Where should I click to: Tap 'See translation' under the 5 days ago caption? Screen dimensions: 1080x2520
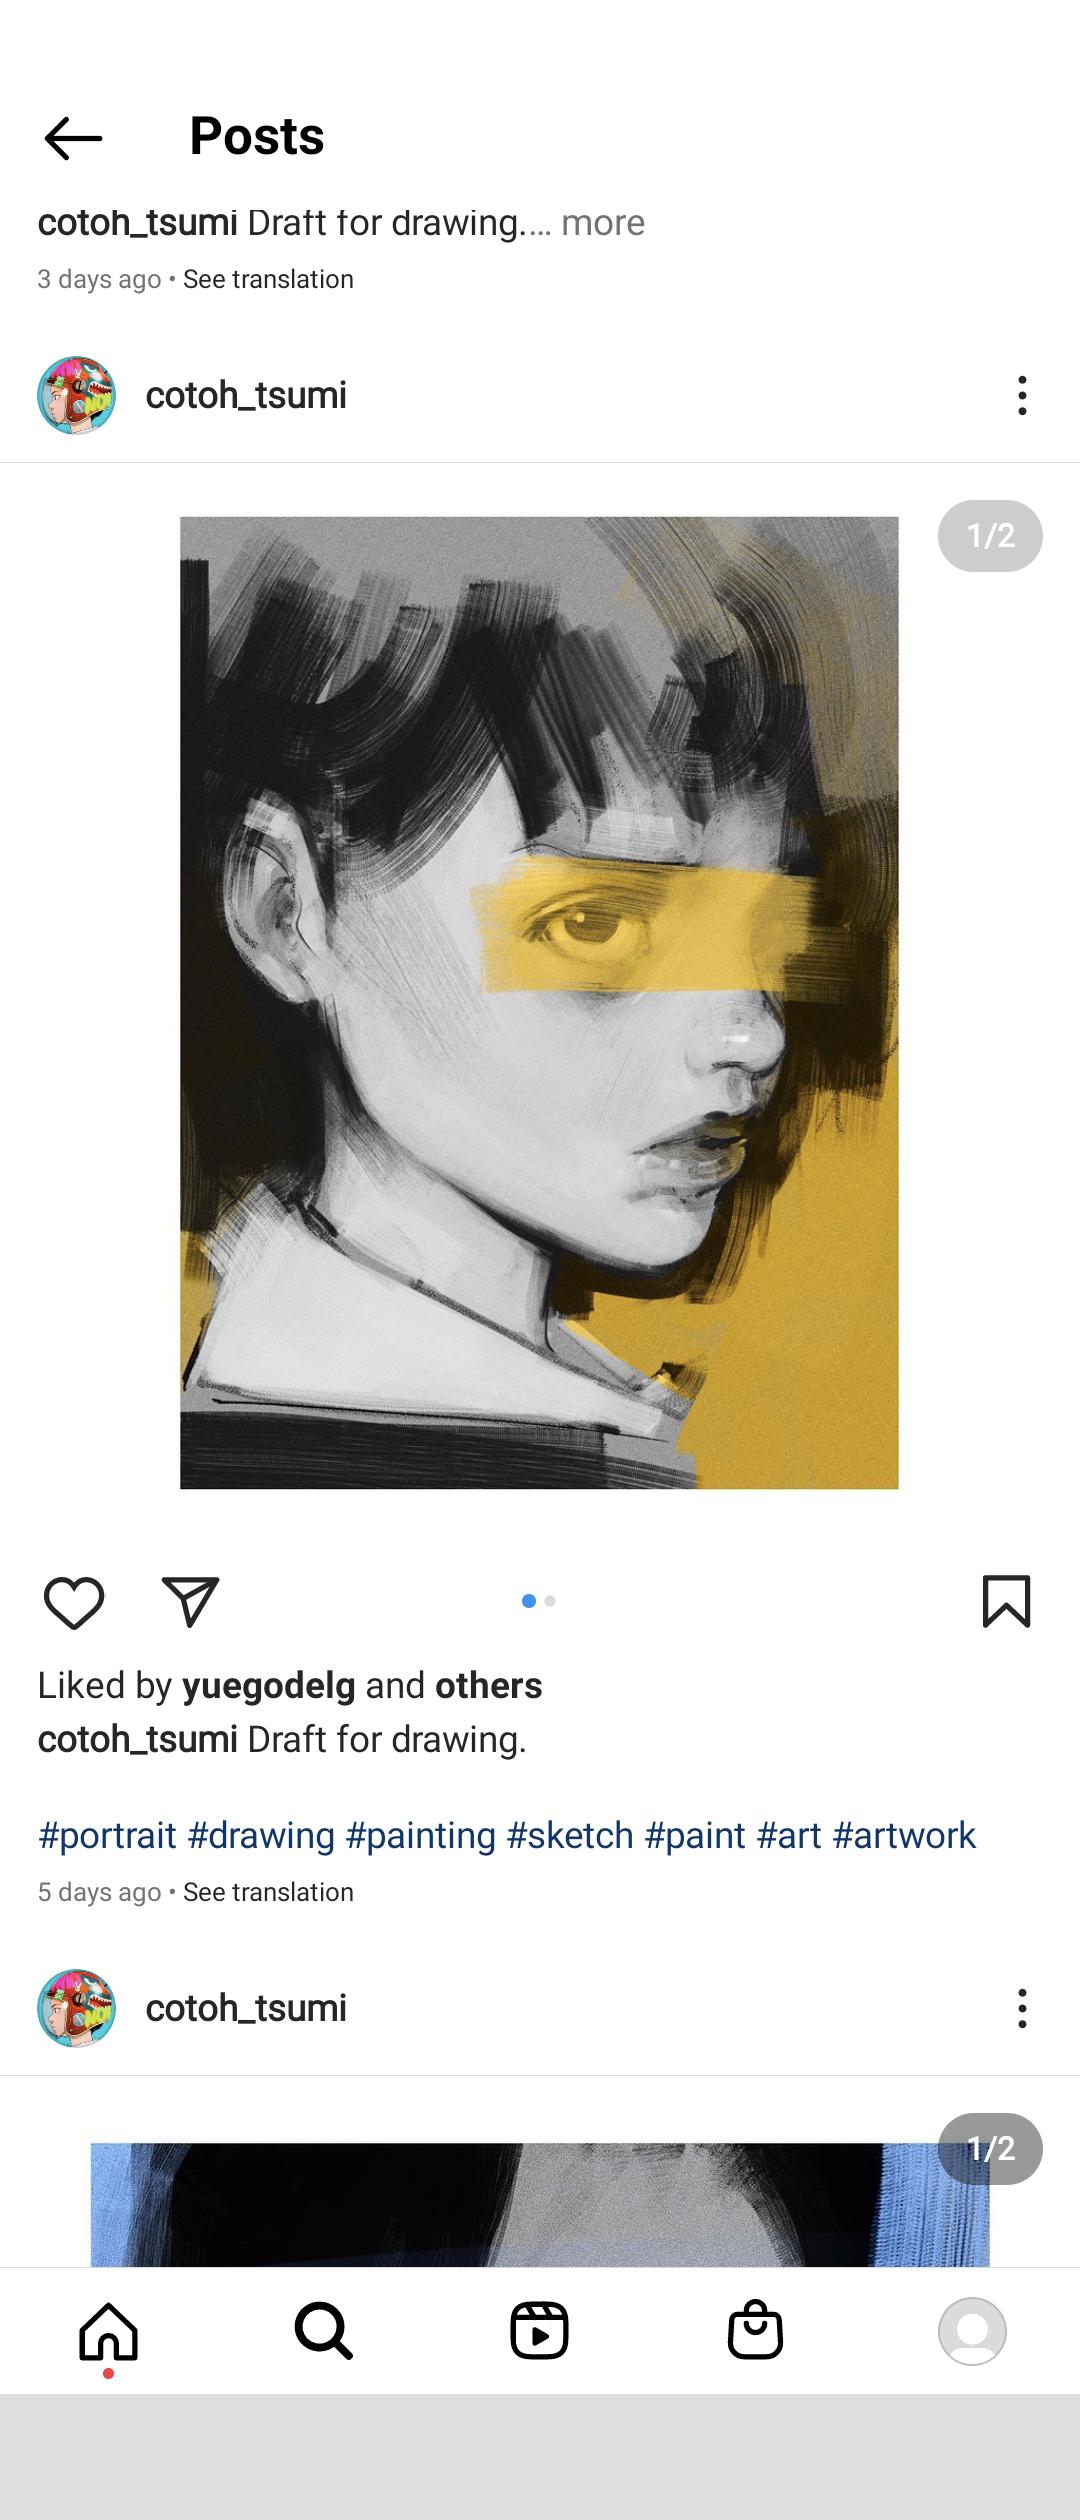(x=268, y=1892)
